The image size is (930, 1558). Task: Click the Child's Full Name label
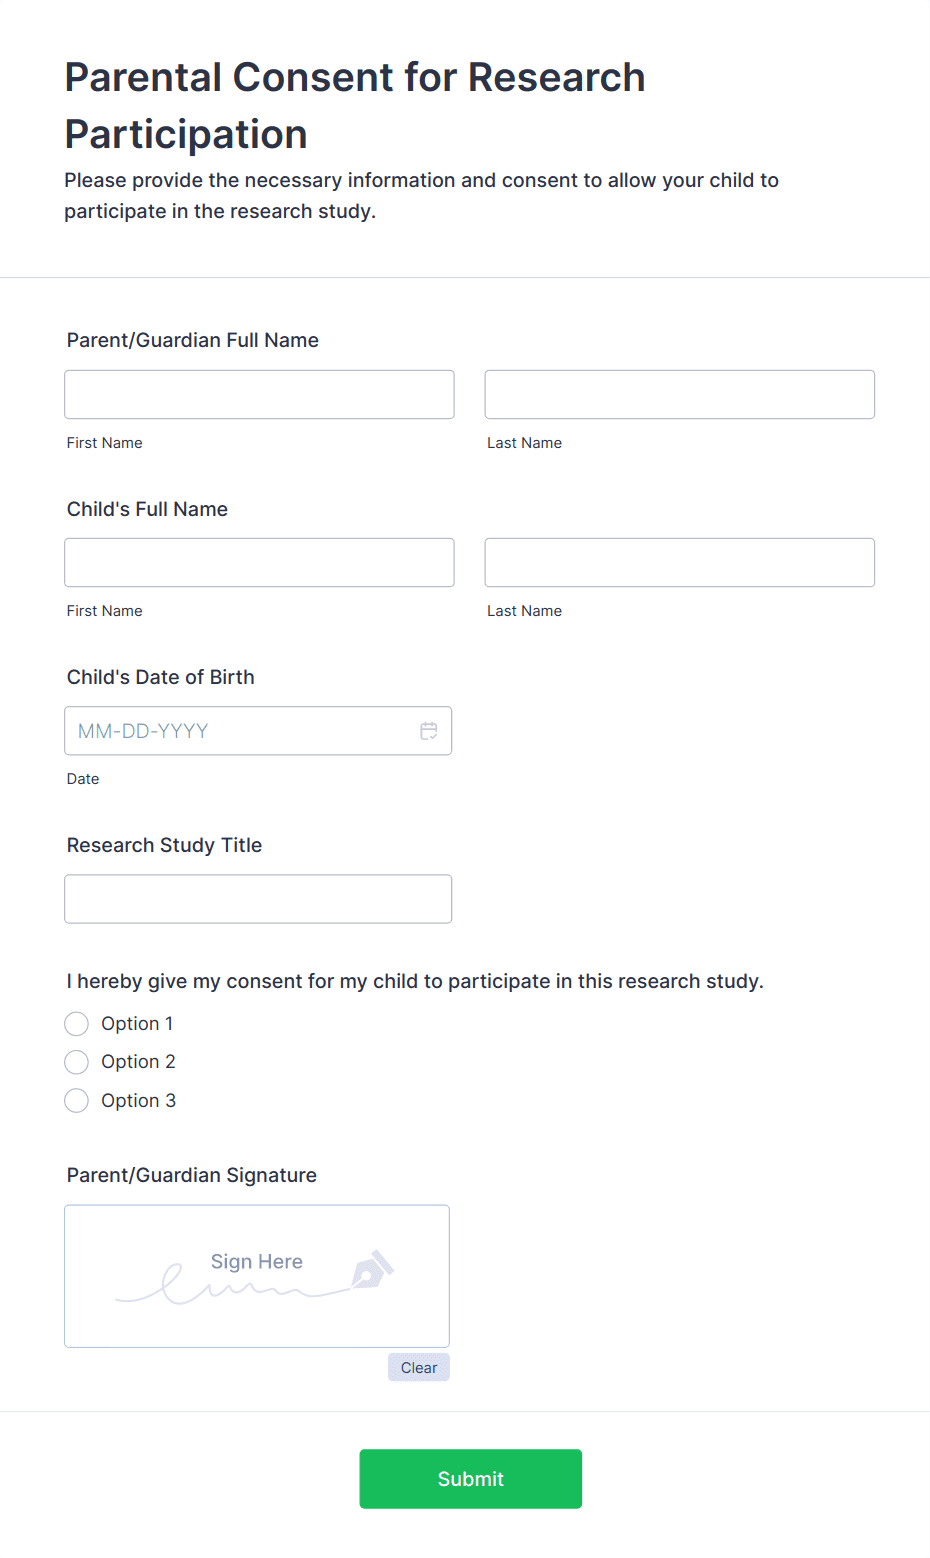(146, 509)
